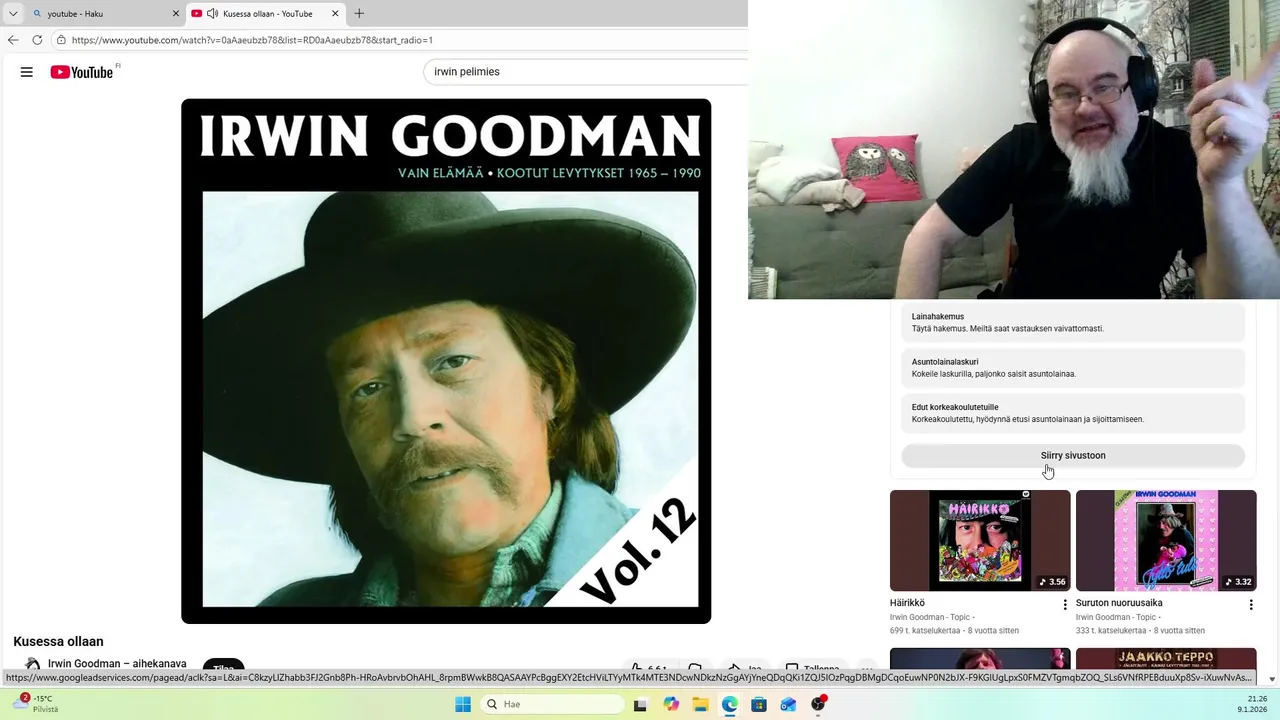Go back with the browser back arrow
The image size is (1280, 720).
(x=13, y=40)
